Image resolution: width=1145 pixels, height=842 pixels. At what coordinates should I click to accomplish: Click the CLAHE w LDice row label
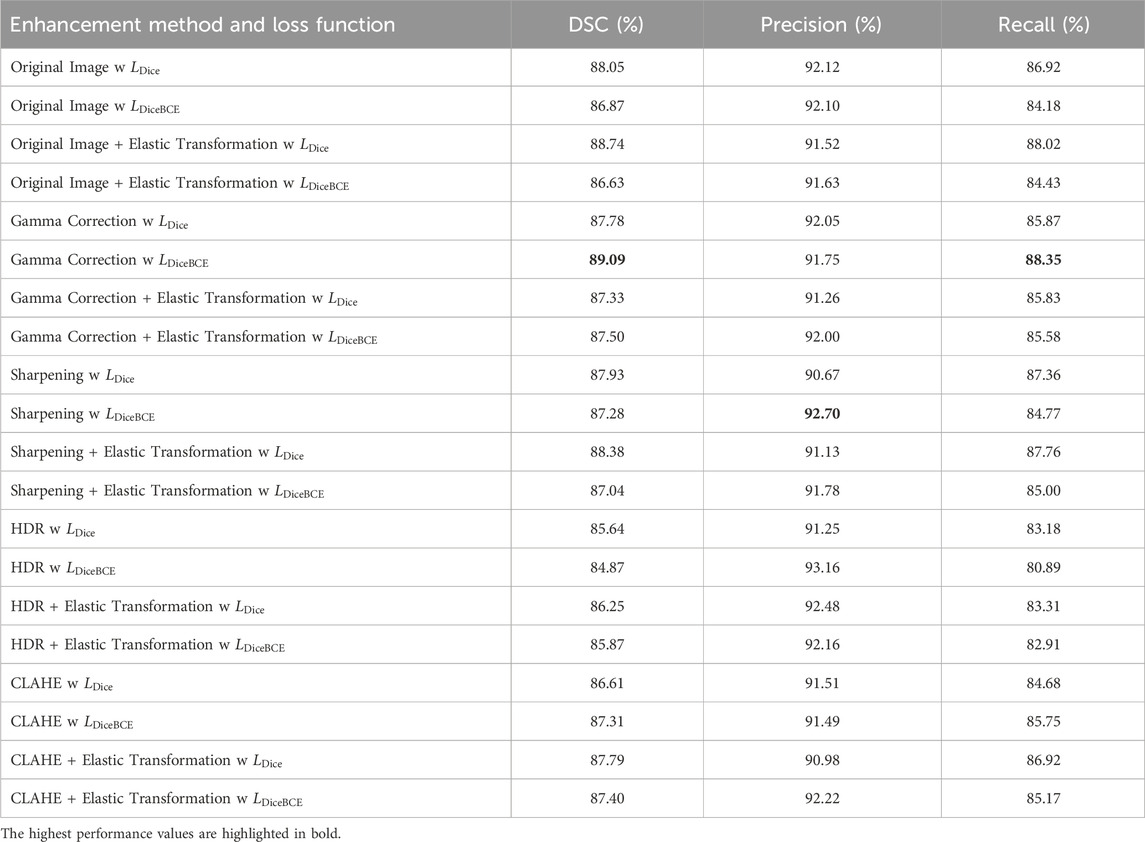(61, 684)
